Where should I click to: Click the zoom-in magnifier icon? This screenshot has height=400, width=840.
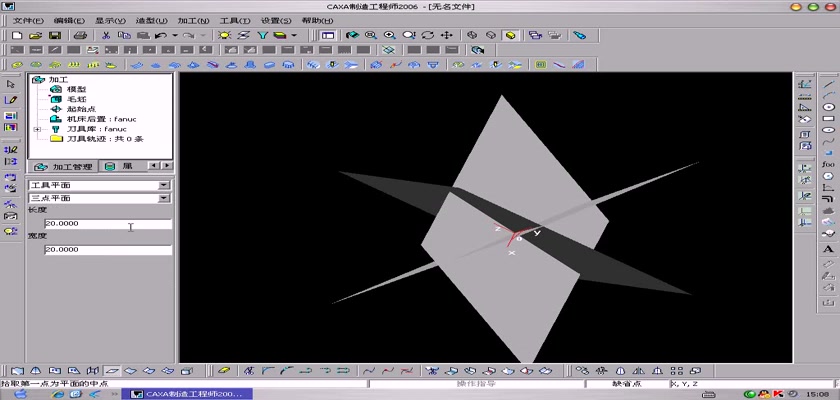click(390, 35)
